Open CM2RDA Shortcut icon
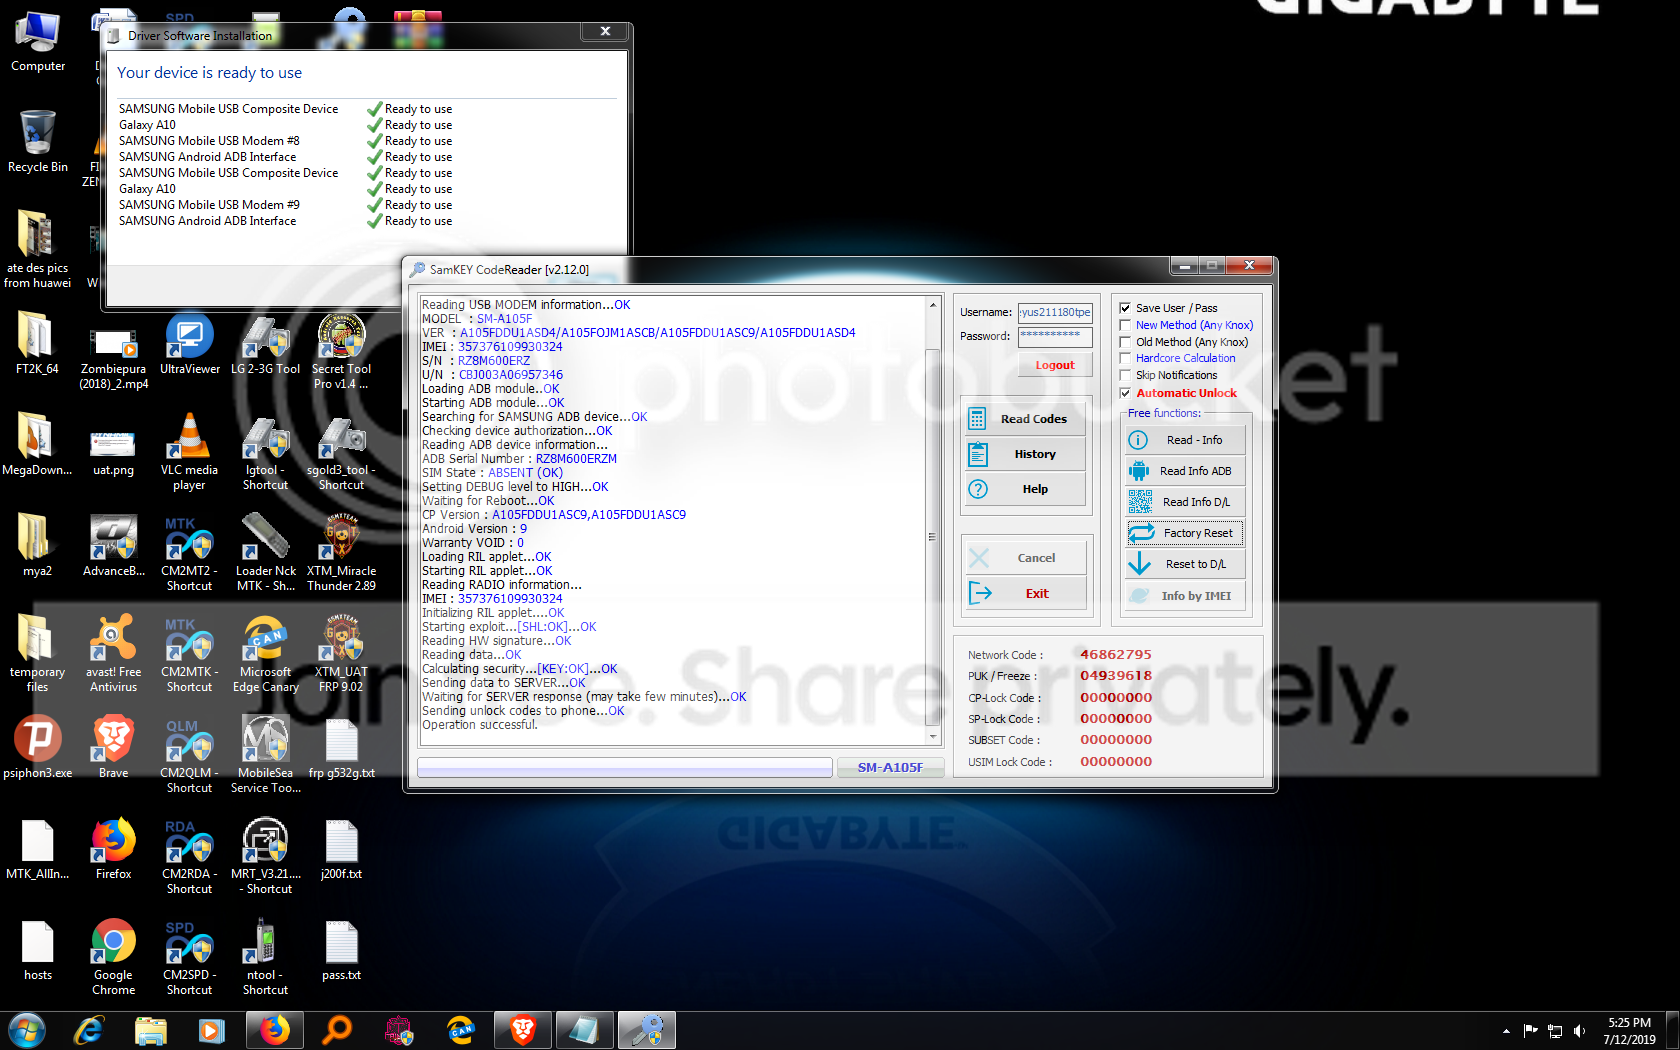The height and width of the screenshot is (1050, 1680). point(190,856)
